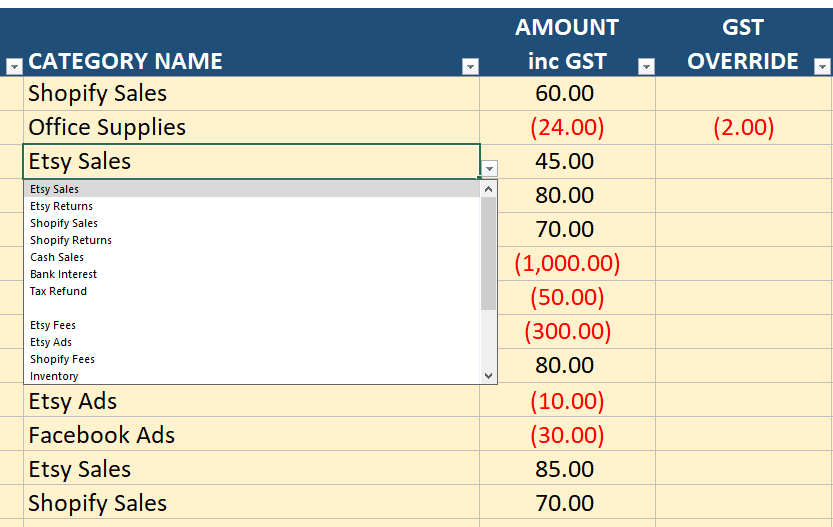The width and height of the screenshot is (833, 527).
Task: Select the Etsy Ads category cell below the list
Action: tap(251, 401)
